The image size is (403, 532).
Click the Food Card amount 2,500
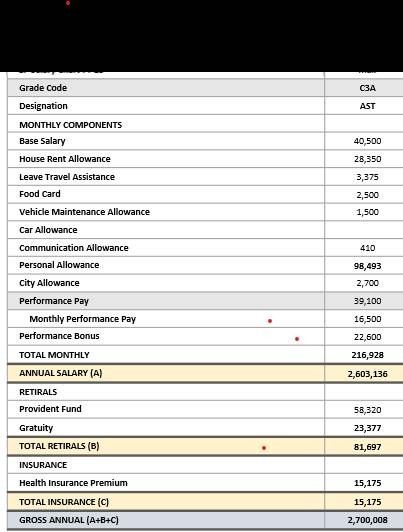point(367,195)
